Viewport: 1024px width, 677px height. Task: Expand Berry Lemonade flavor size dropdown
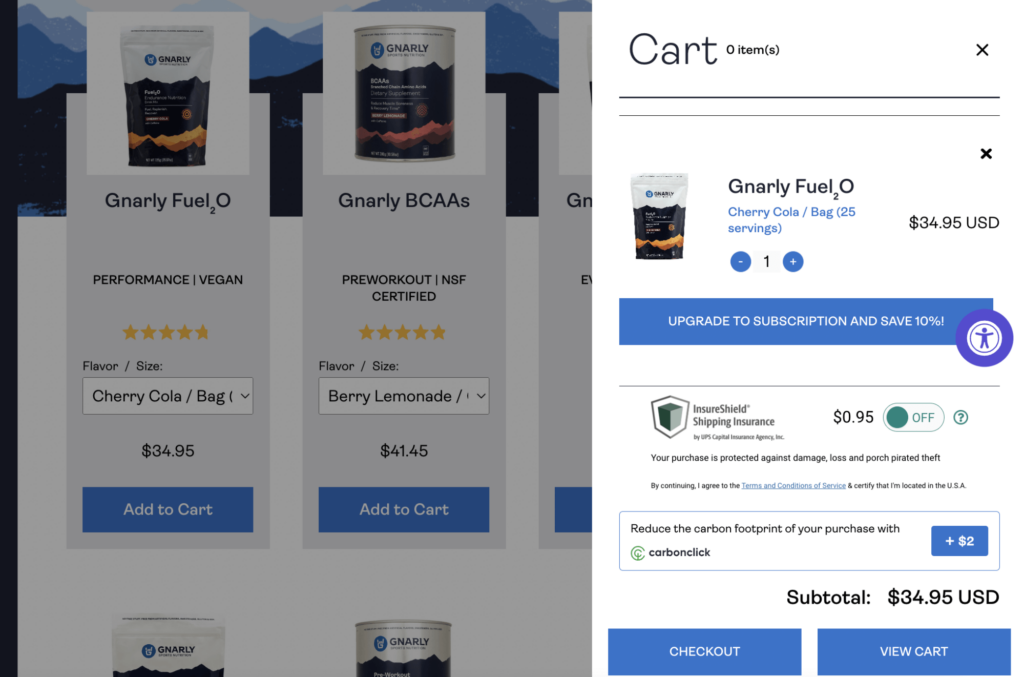pyautogui.click(x=404, y=396)
